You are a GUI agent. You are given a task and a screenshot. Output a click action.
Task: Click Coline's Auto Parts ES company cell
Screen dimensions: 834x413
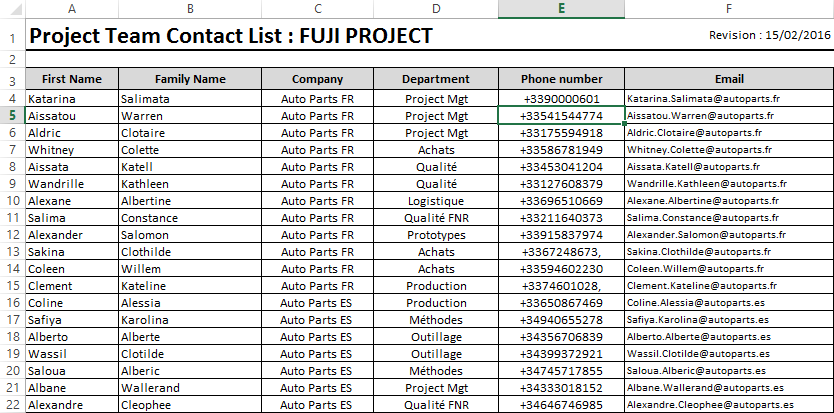[317, 303]
